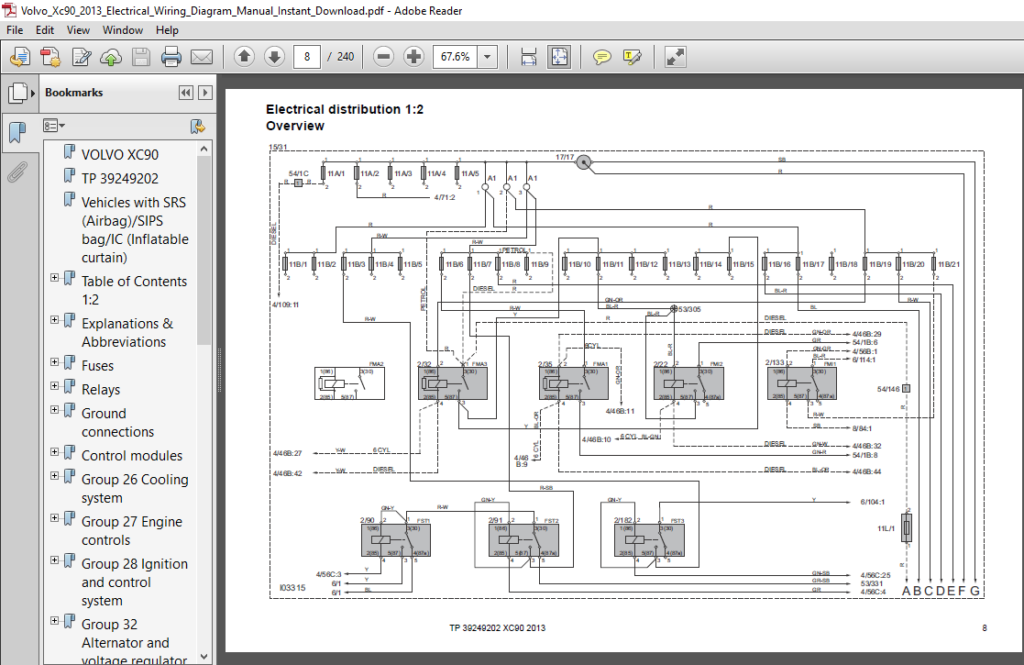Screen dimensions: 1024x665
Task: Zoom in with the plus button
Action: (x=413, y=57)
